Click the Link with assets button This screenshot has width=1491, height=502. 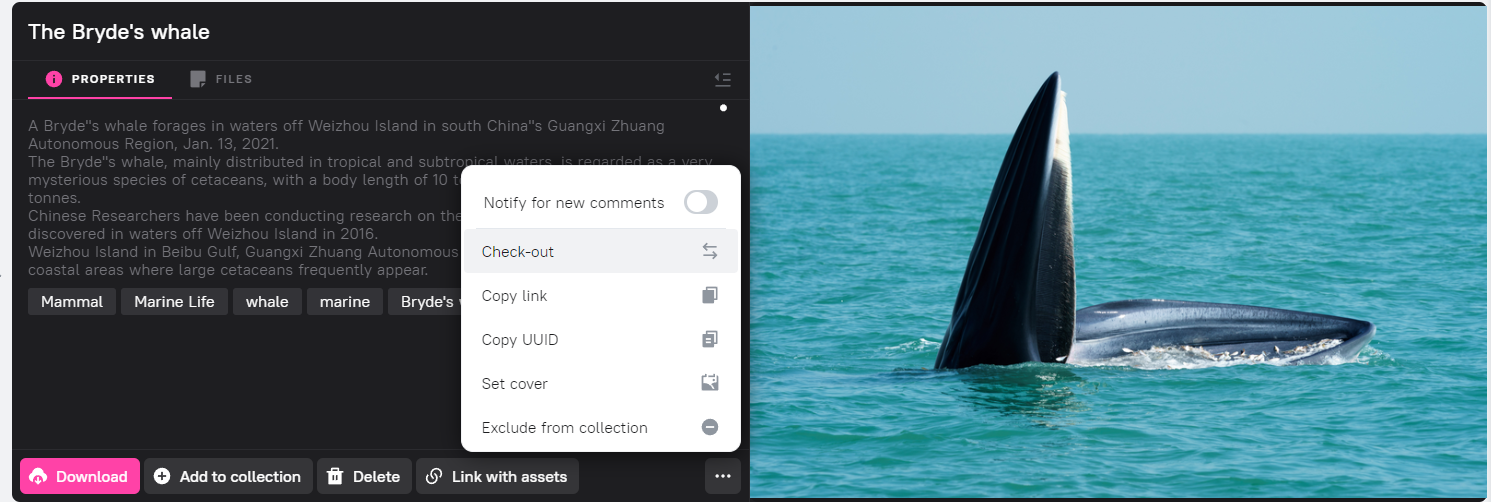pos(497,477)
